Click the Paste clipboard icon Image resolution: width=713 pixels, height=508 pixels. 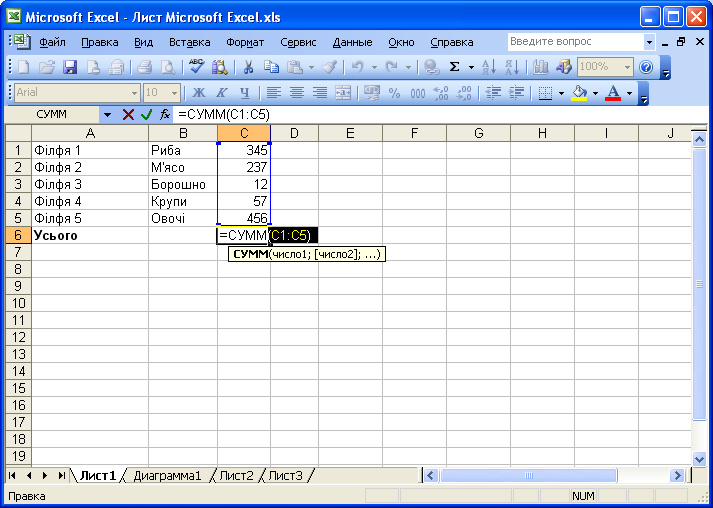point(295,68)
